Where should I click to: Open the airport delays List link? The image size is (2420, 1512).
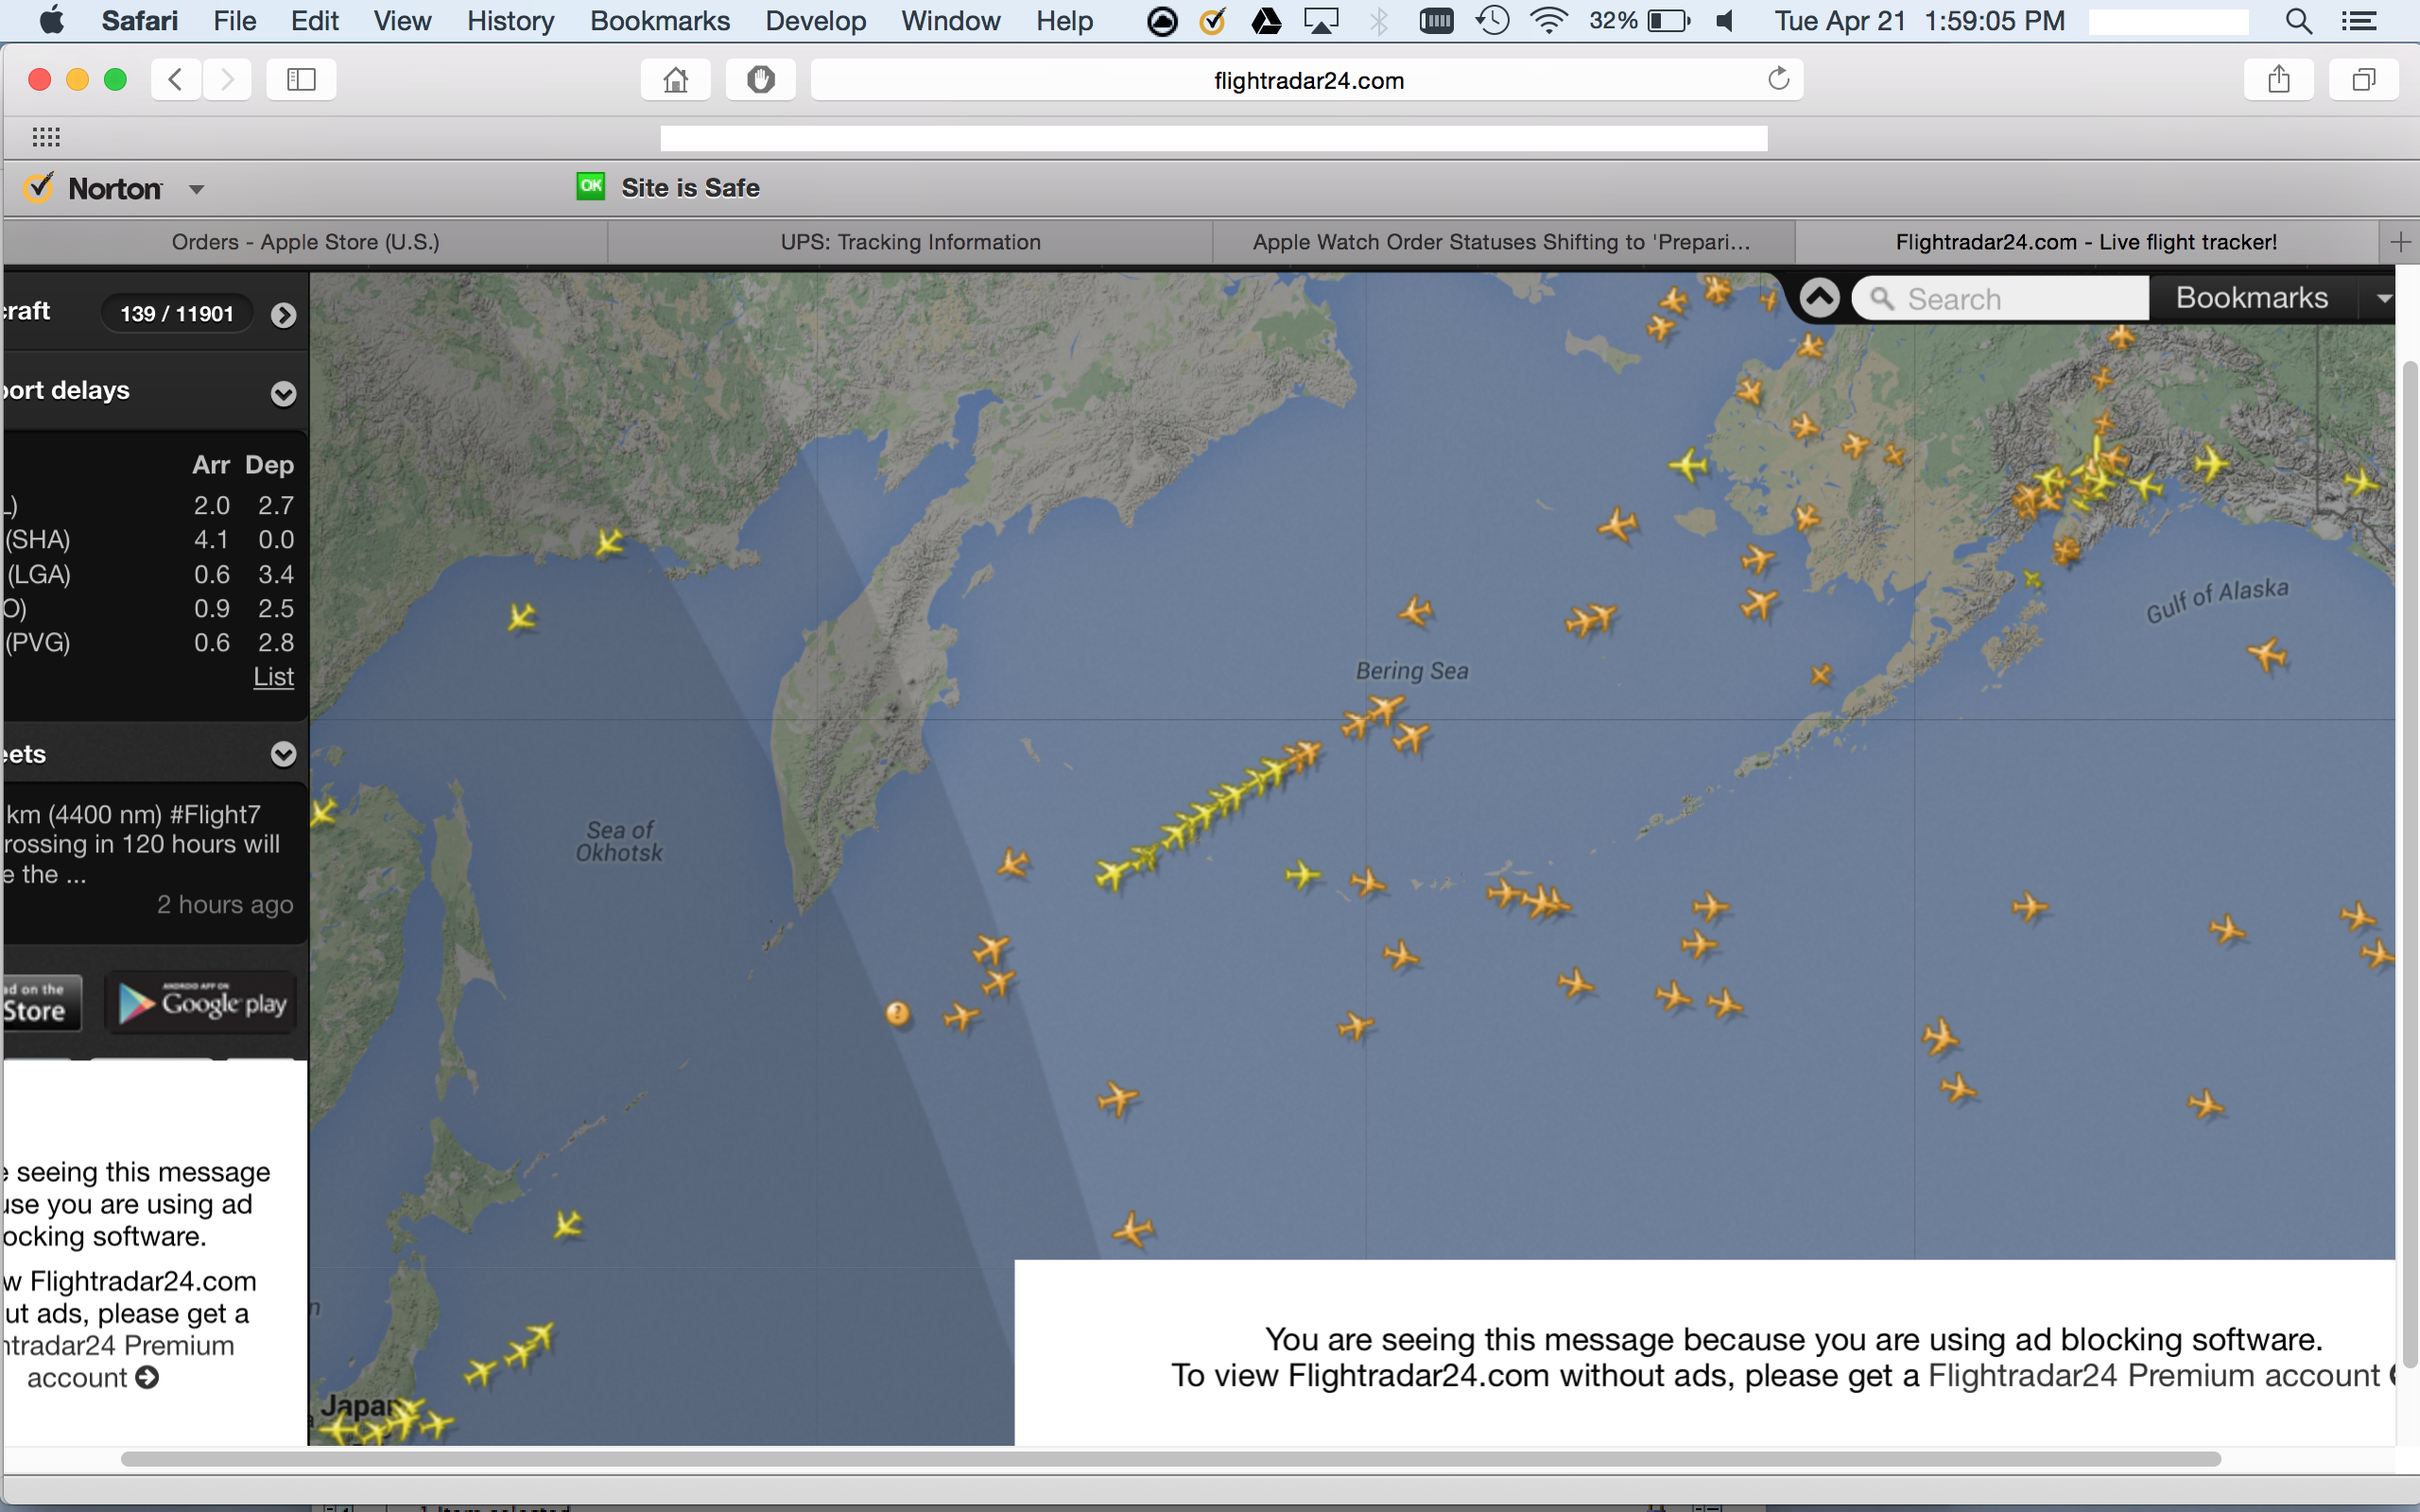coord(273,677)
